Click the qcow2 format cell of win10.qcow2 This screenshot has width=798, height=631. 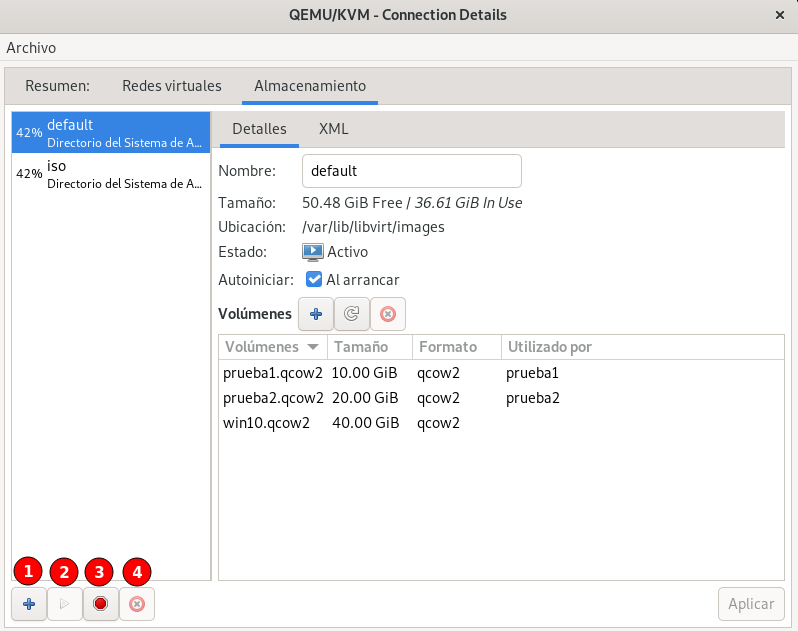point(438,423)
